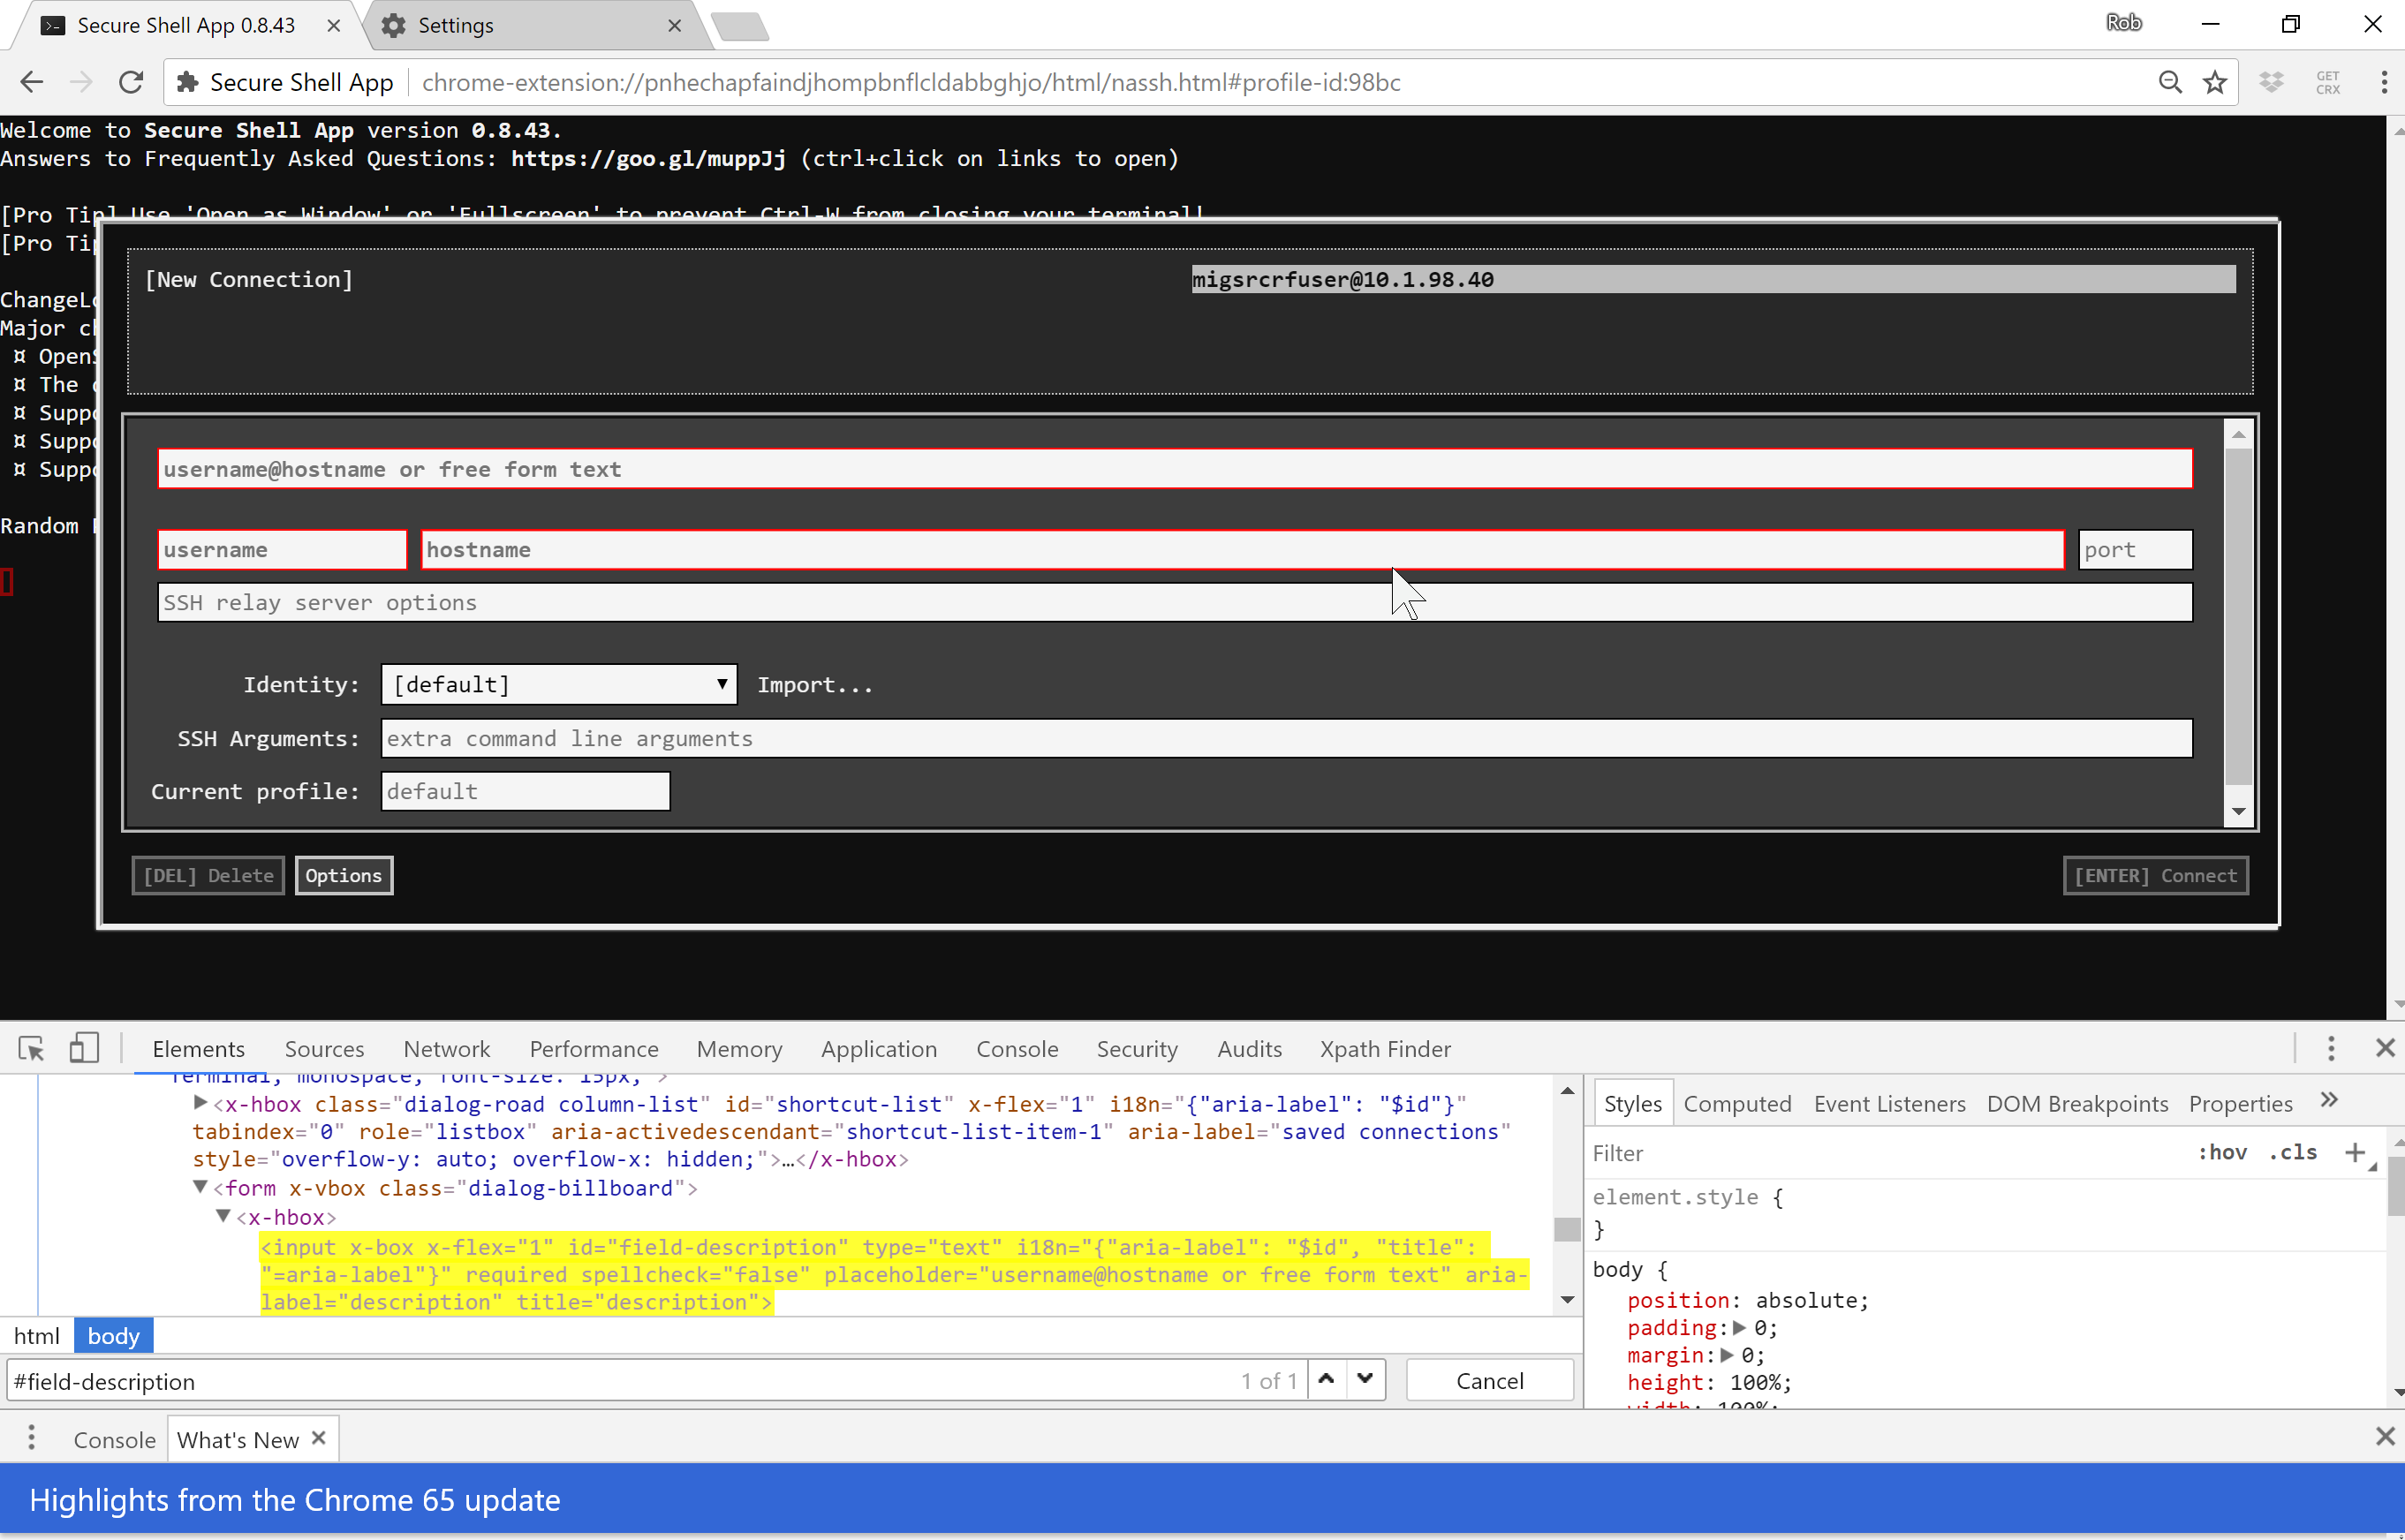The height and width of the screenshot is (1540, 2405).
Task: Click the Import... identity link
Action: (x=814, y=684)
